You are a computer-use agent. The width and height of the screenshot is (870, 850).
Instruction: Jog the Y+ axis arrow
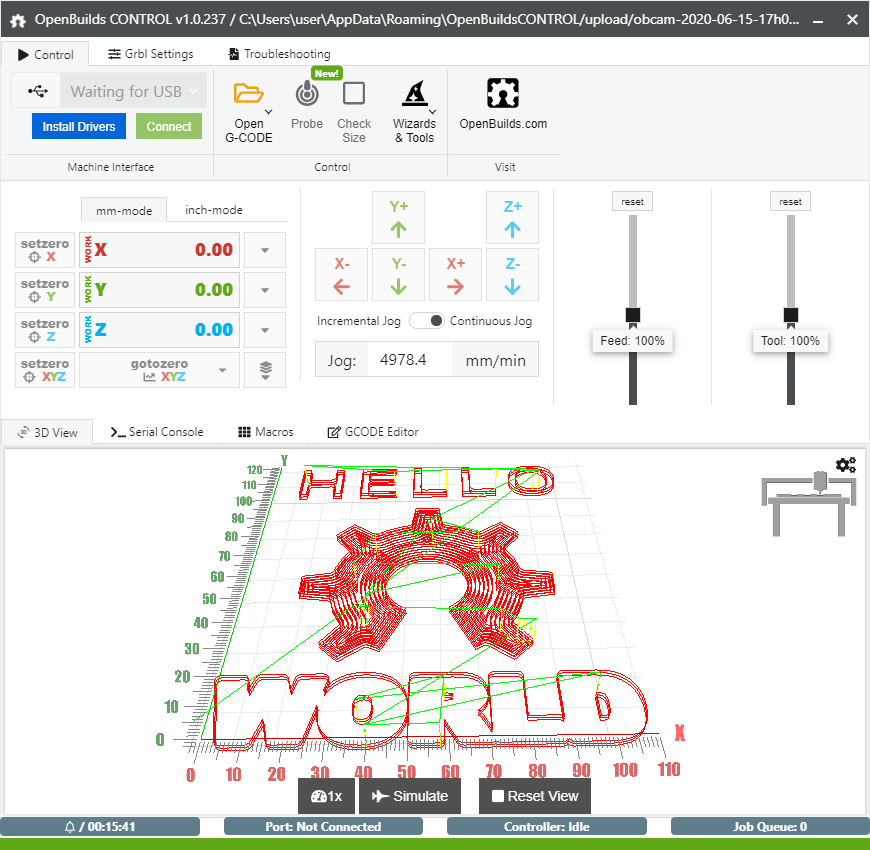pyautogui.click(x=398, y=218)
